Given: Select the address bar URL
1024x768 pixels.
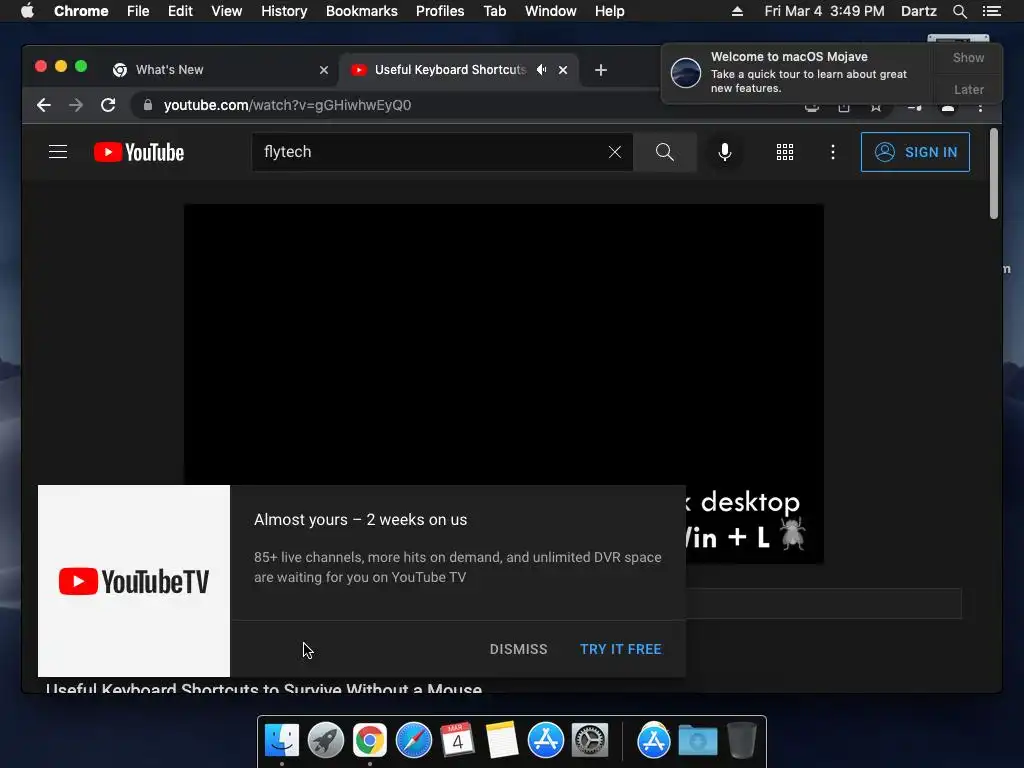Looking at the screenshot, I should (287, 105).
